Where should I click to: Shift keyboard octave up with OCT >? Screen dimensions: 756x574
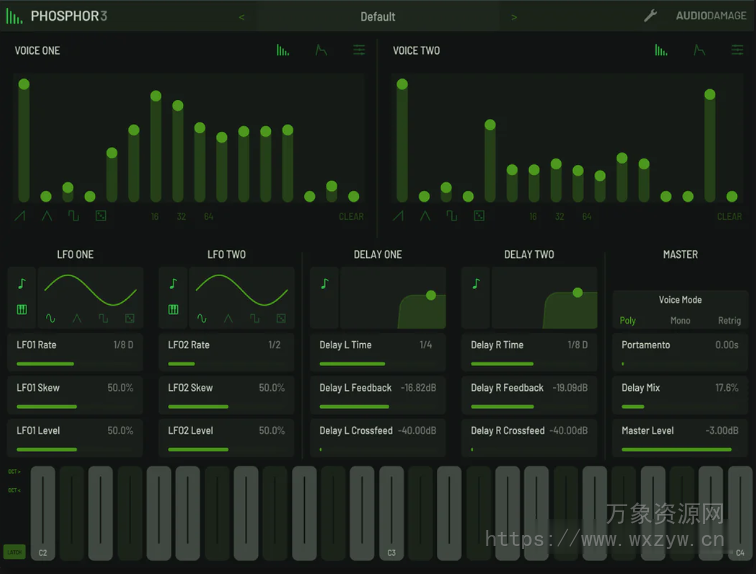(x=14, y=472)
